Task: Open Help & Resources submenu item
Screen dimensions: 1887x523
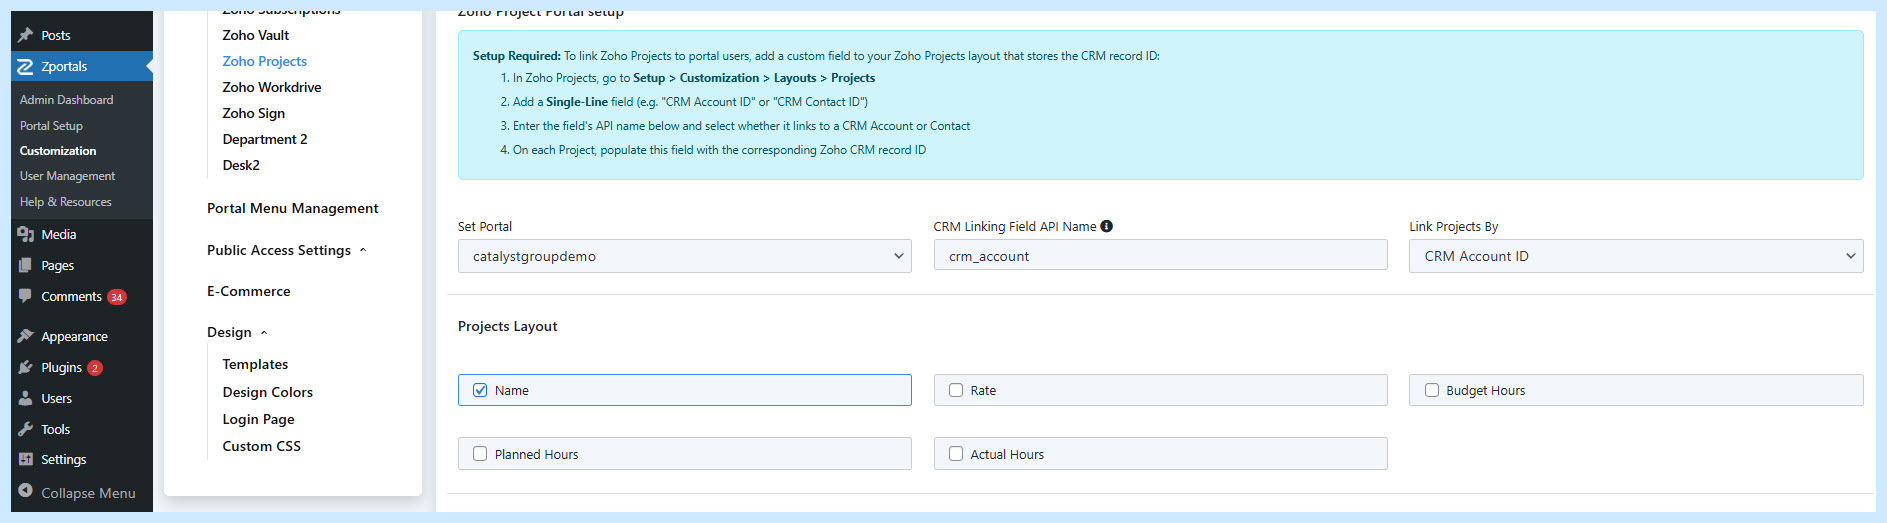Action: click(65, 202)
